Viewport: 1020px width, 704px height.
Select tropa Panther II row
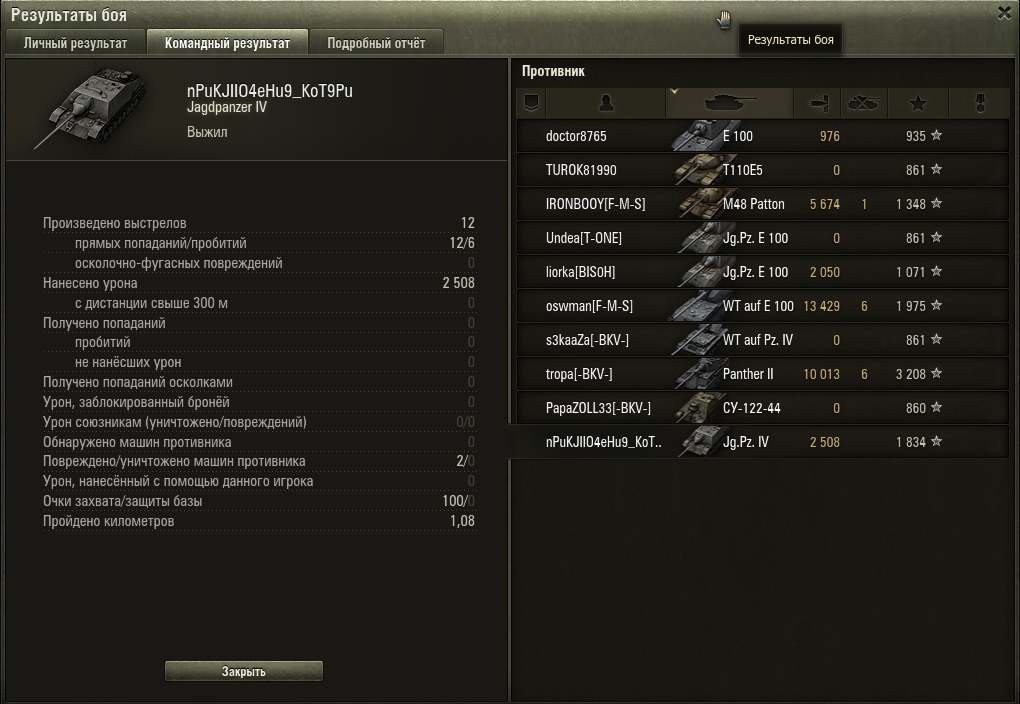762,374
